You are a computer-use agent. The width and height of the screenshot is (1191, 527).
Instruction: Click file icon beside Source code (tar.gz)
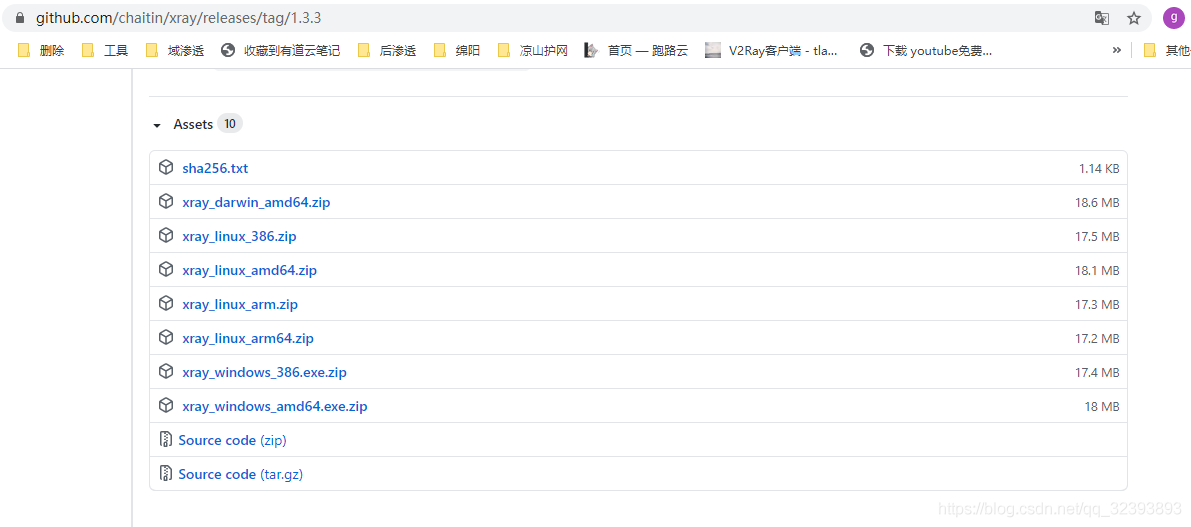tap(166, 473)
